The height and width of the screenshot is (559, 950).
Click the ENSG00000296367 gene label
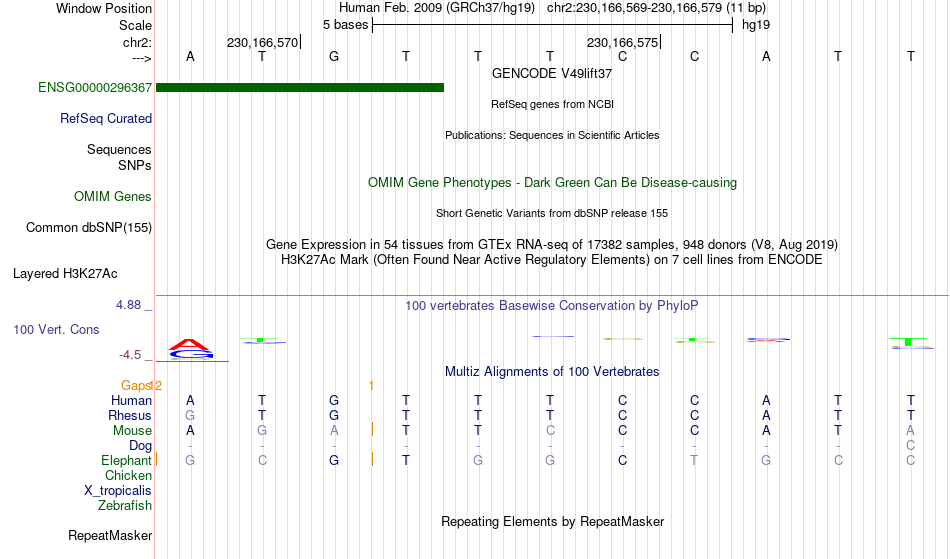tap(95, 88)
